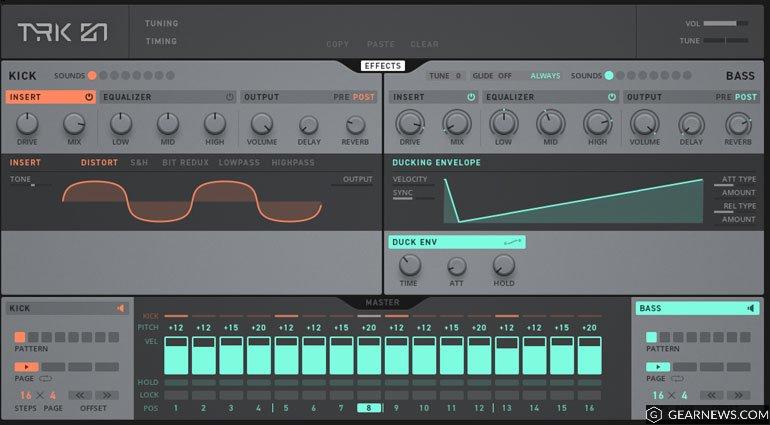770x425 pixels.
Task: Click the TIMING option
Action: [x=161, y=41]
